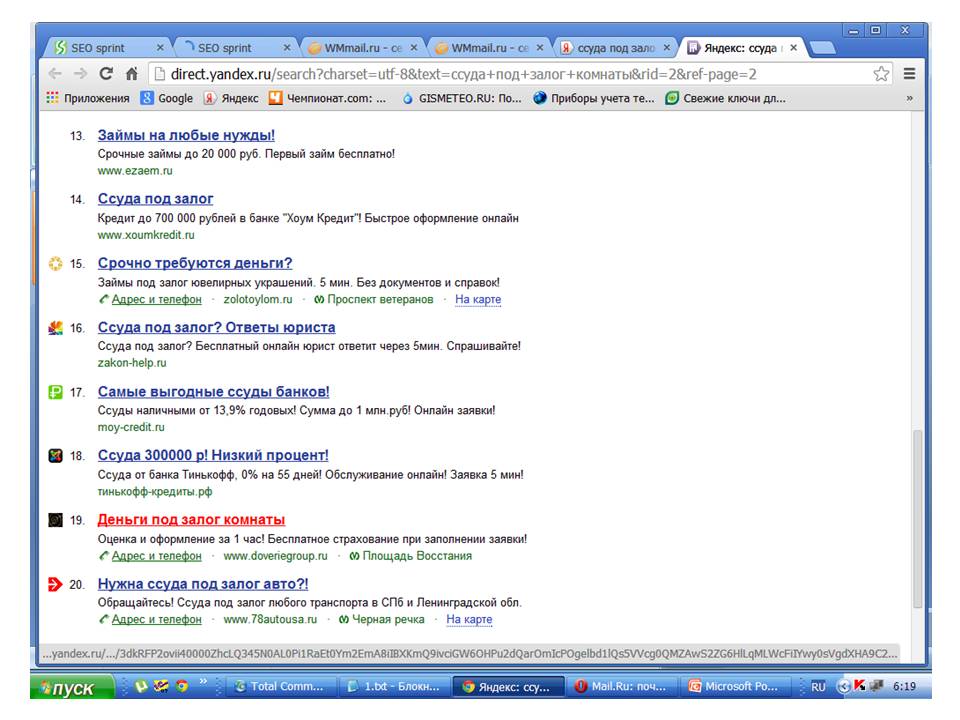Viewport: 960px width, 720px height.
Task: Switch to Mail.Ru taskbar window
Action: coord(622,687)
